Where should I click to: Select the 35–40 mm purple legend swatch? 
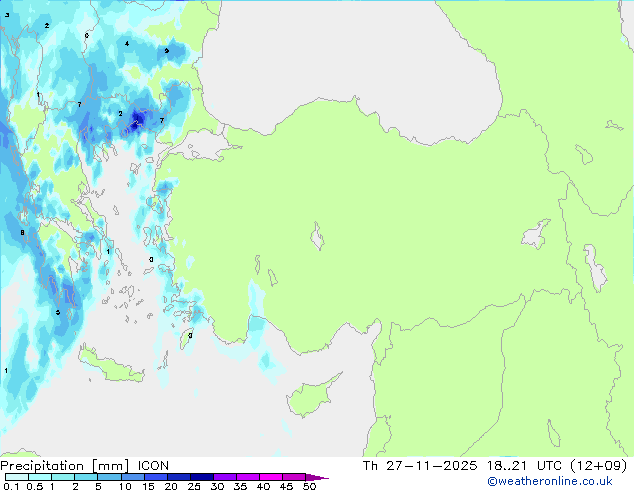[x=247, y=477]
